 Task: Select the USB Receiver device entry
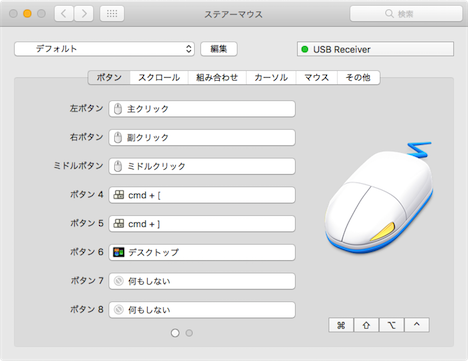point(375,49)
